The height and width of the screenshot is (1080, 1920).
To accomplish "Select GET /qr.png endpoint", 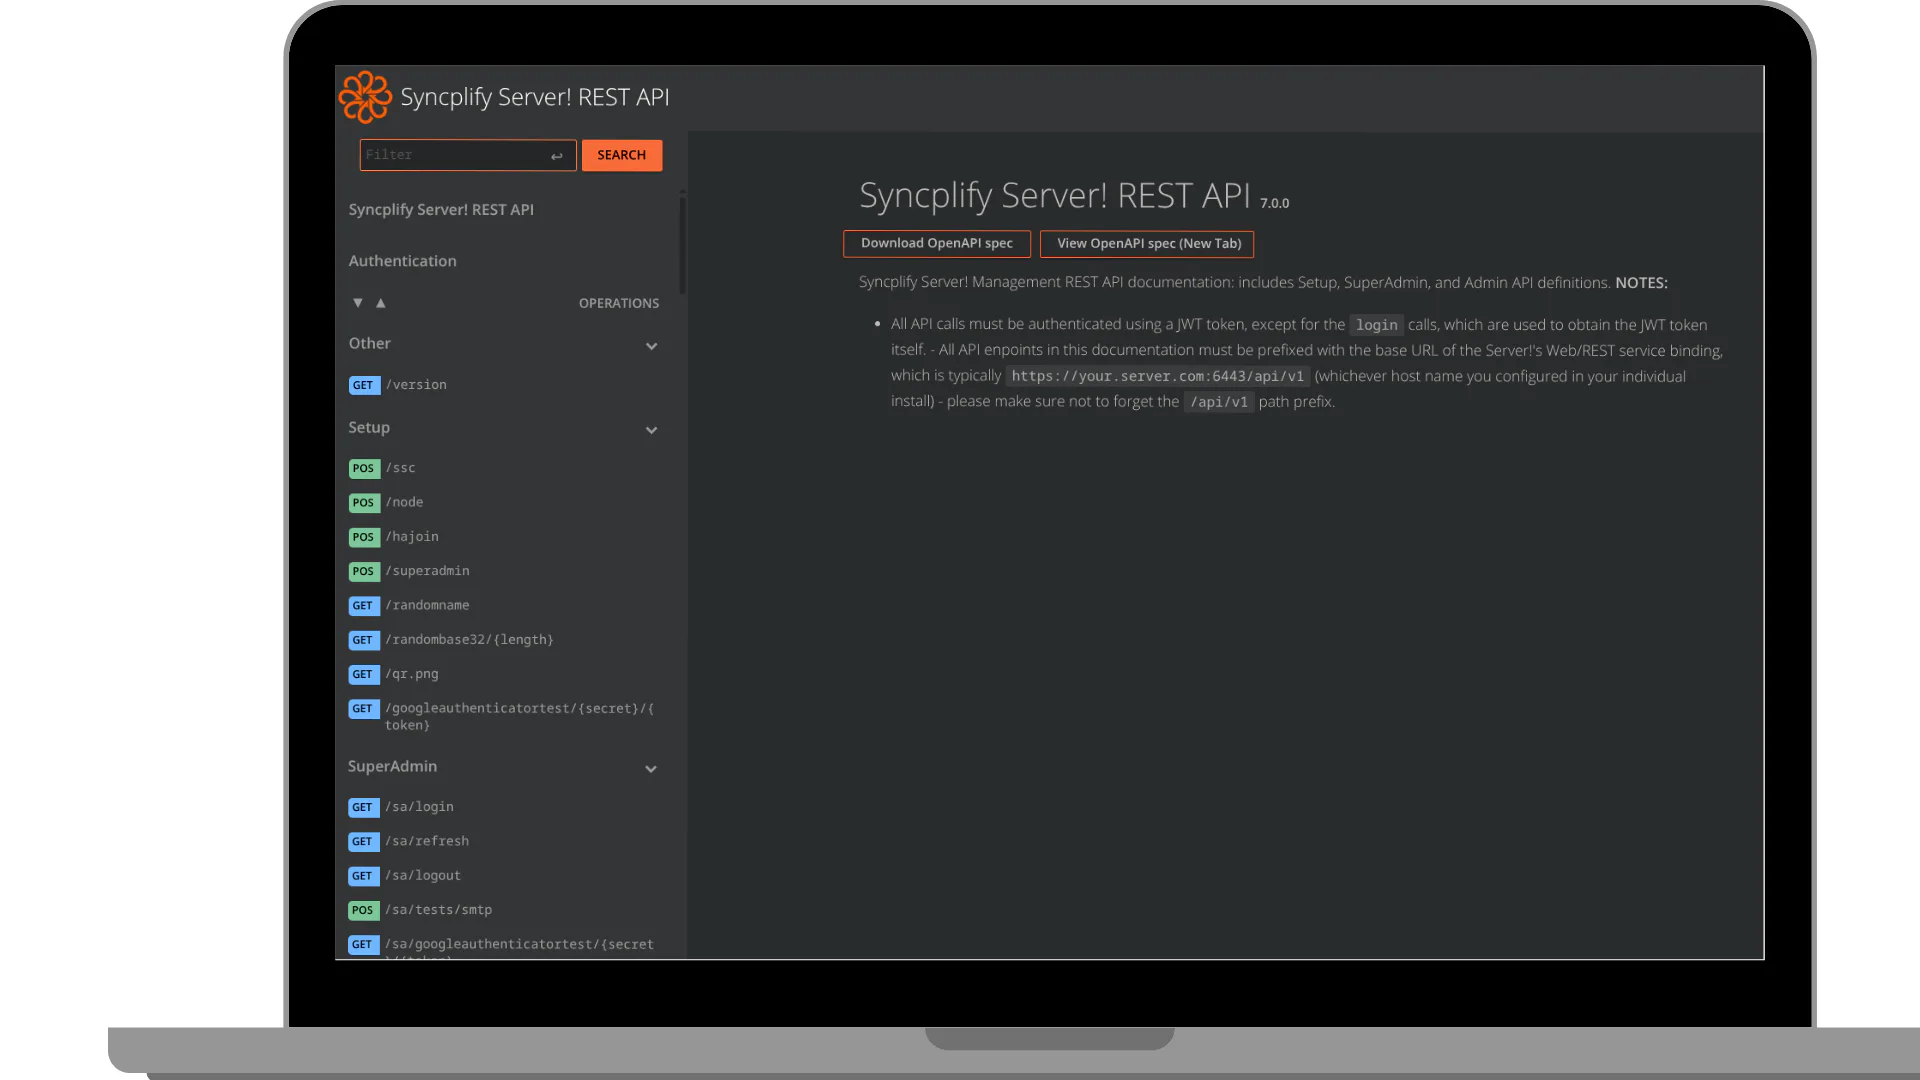I will click(x=394, y=674).
